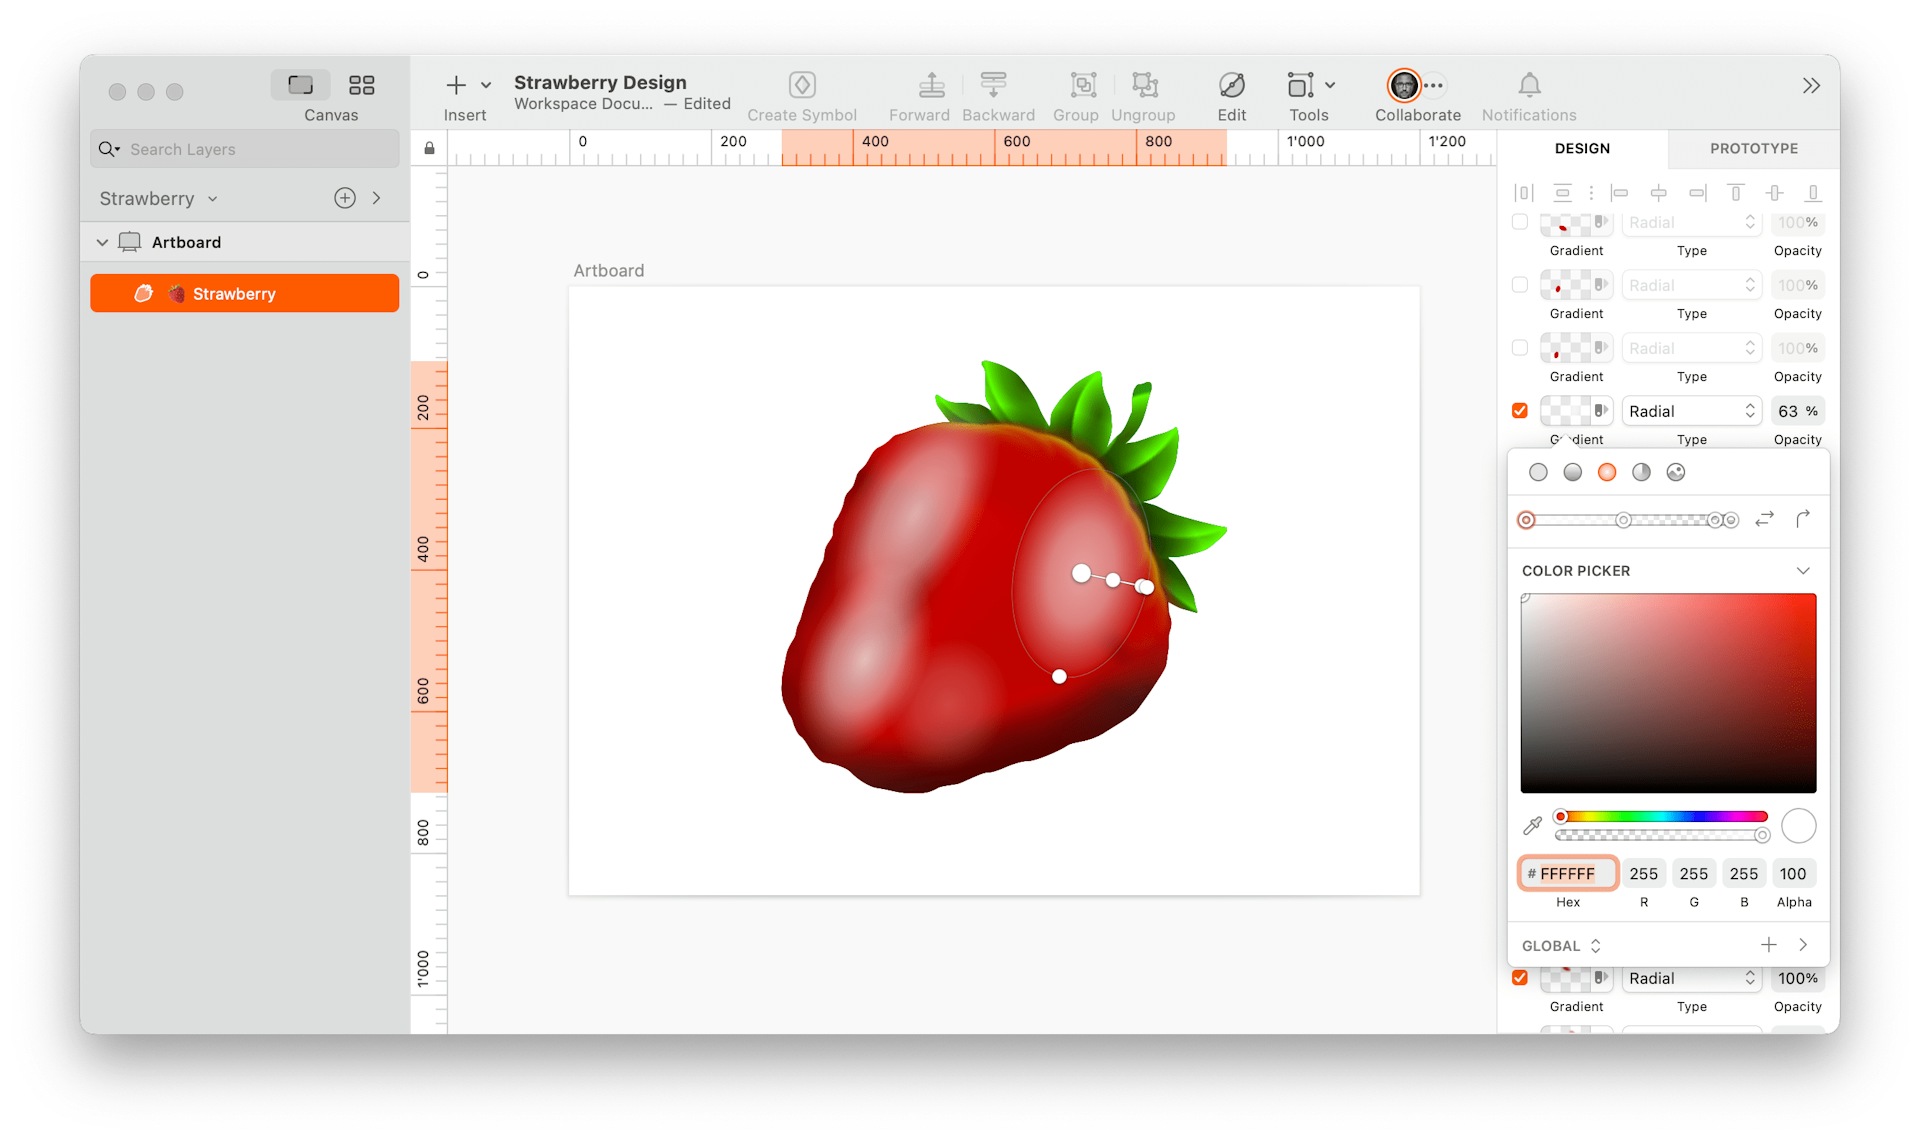Switch to the Image fill type
This screenshot has height=1140, width=1920.
coord(1677,471)
